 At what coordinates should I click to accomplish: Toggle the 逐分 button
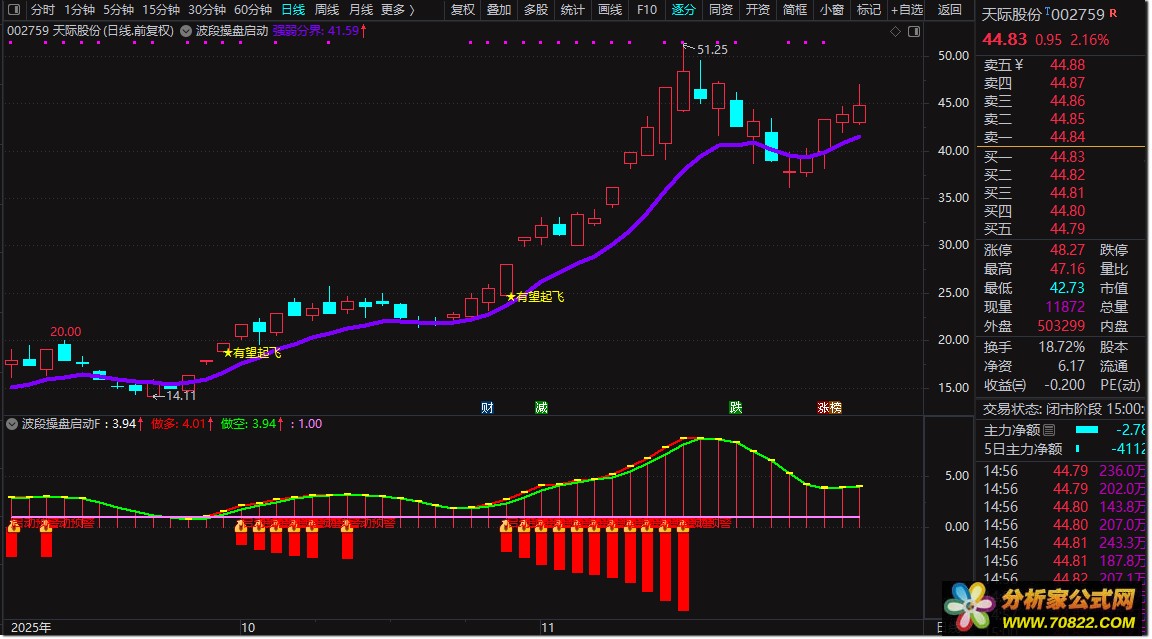pos(683,10)
